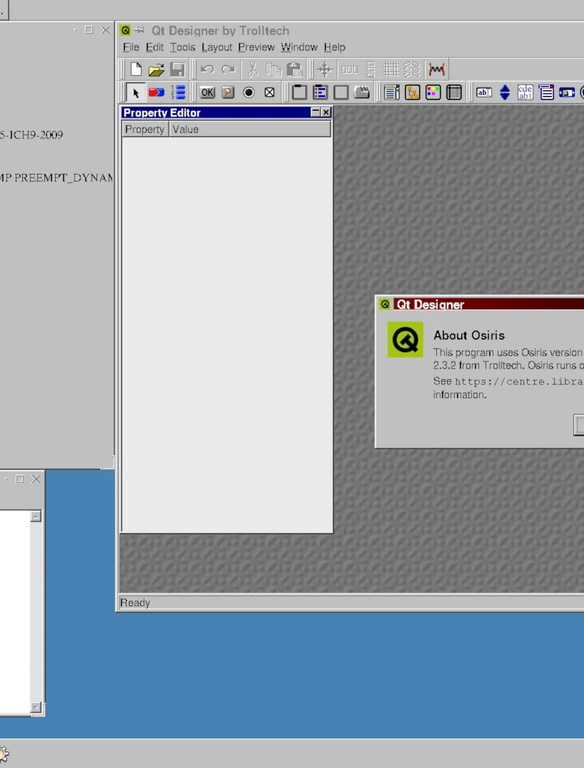Lay out widgets in a grid

(x=391, y=70)
